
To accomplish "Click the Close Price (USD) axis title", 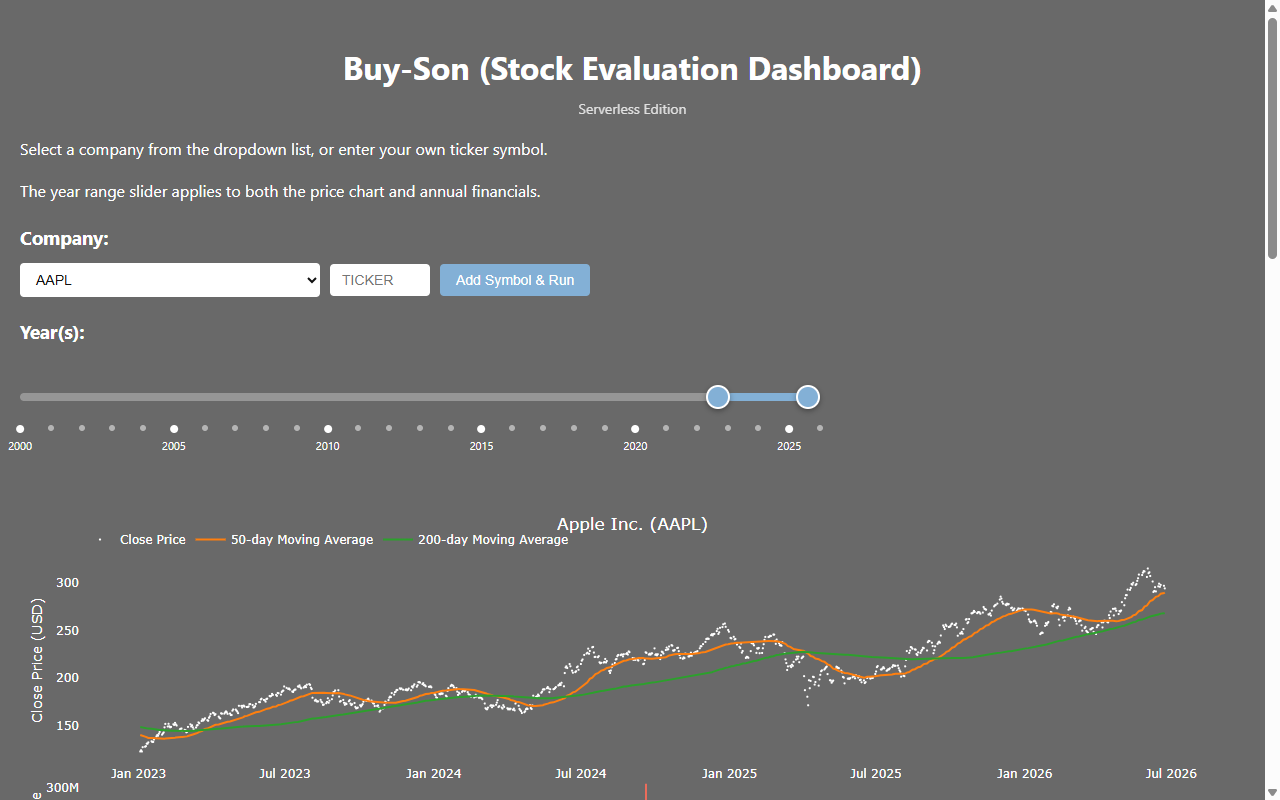I will click(x=37, y=660).
